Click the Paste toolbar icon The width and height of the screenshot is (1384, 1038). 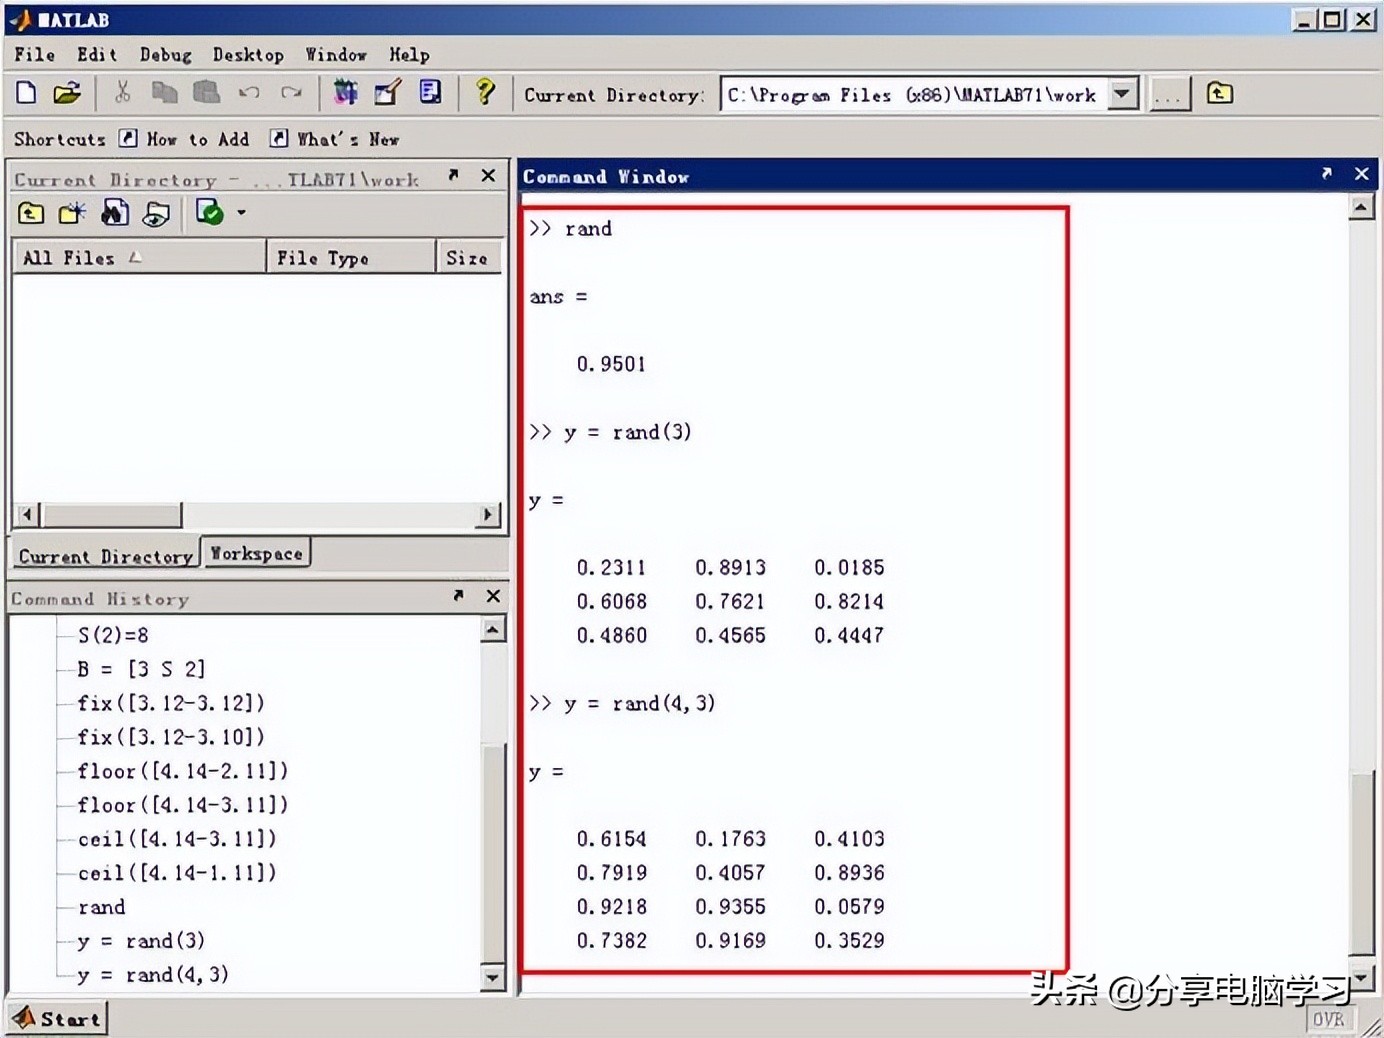click(206, 93)
